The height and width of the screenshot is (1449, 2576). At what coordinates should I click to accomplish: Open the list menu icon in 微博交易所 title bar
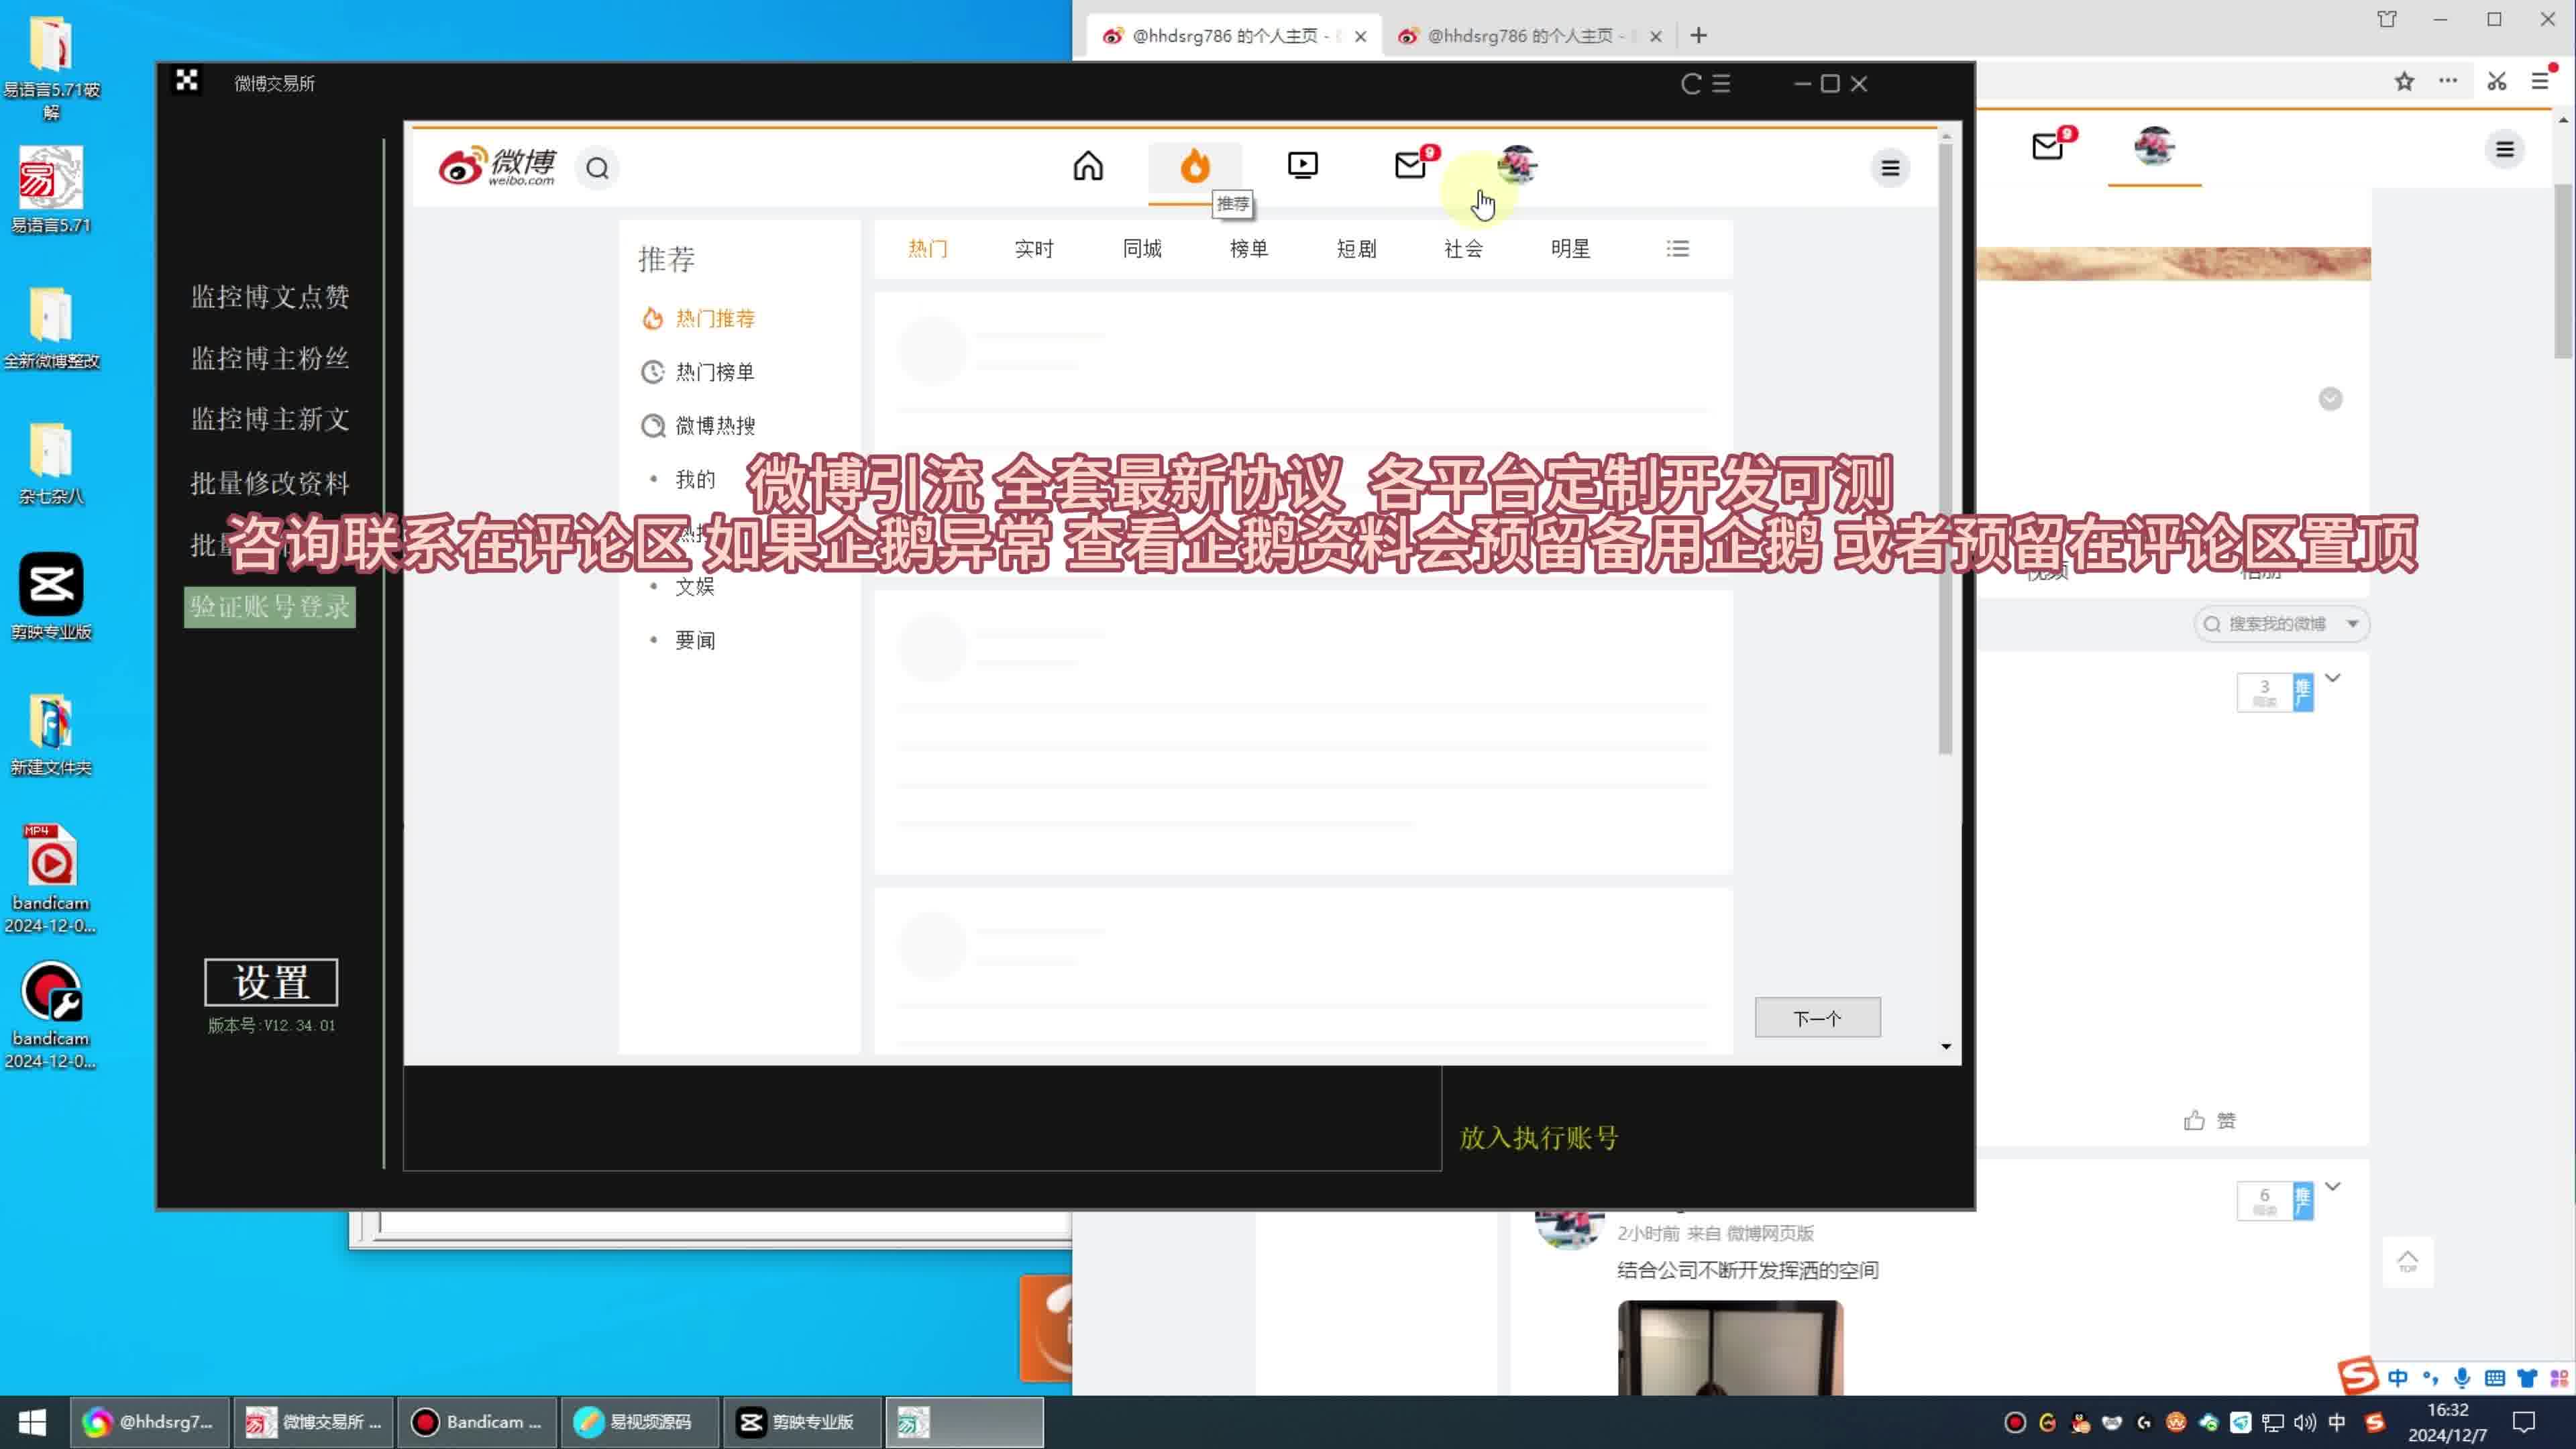pyautogui.click(x=1721, y=84)
